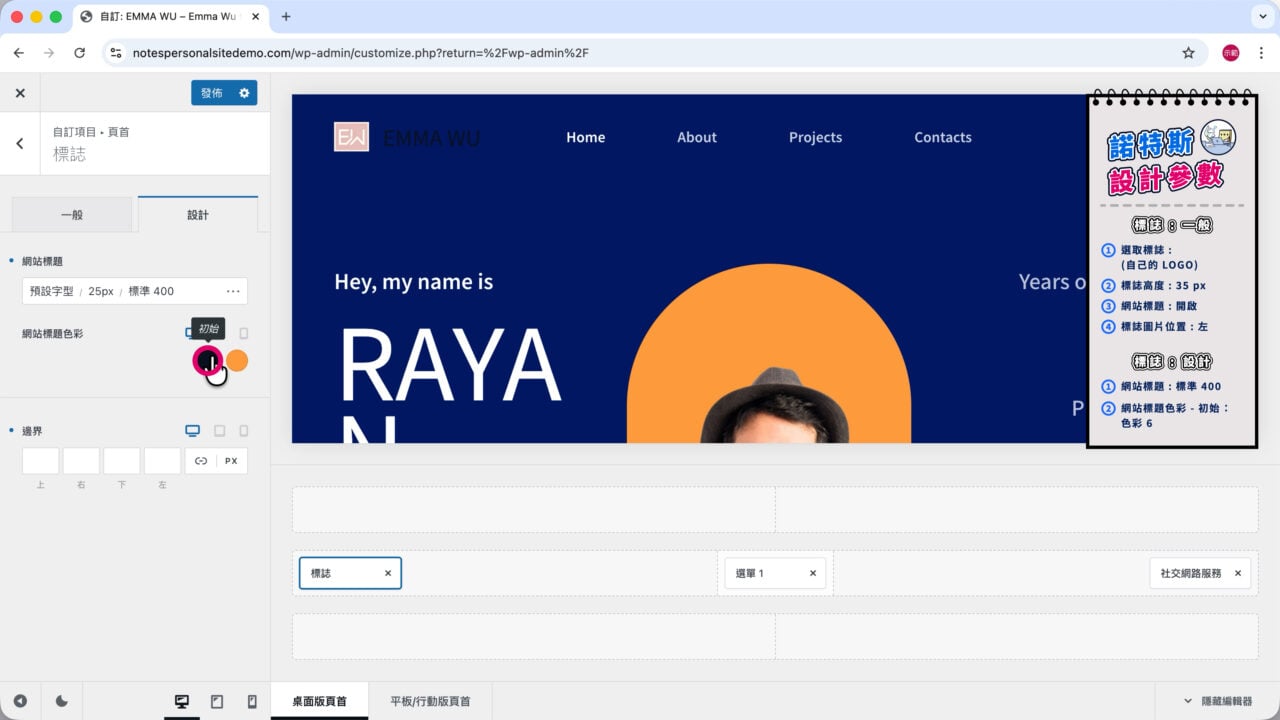Open the 平板/行動版頁首 tab
Viewport: 1280px width, 720px height.
(x=430, y=702)
